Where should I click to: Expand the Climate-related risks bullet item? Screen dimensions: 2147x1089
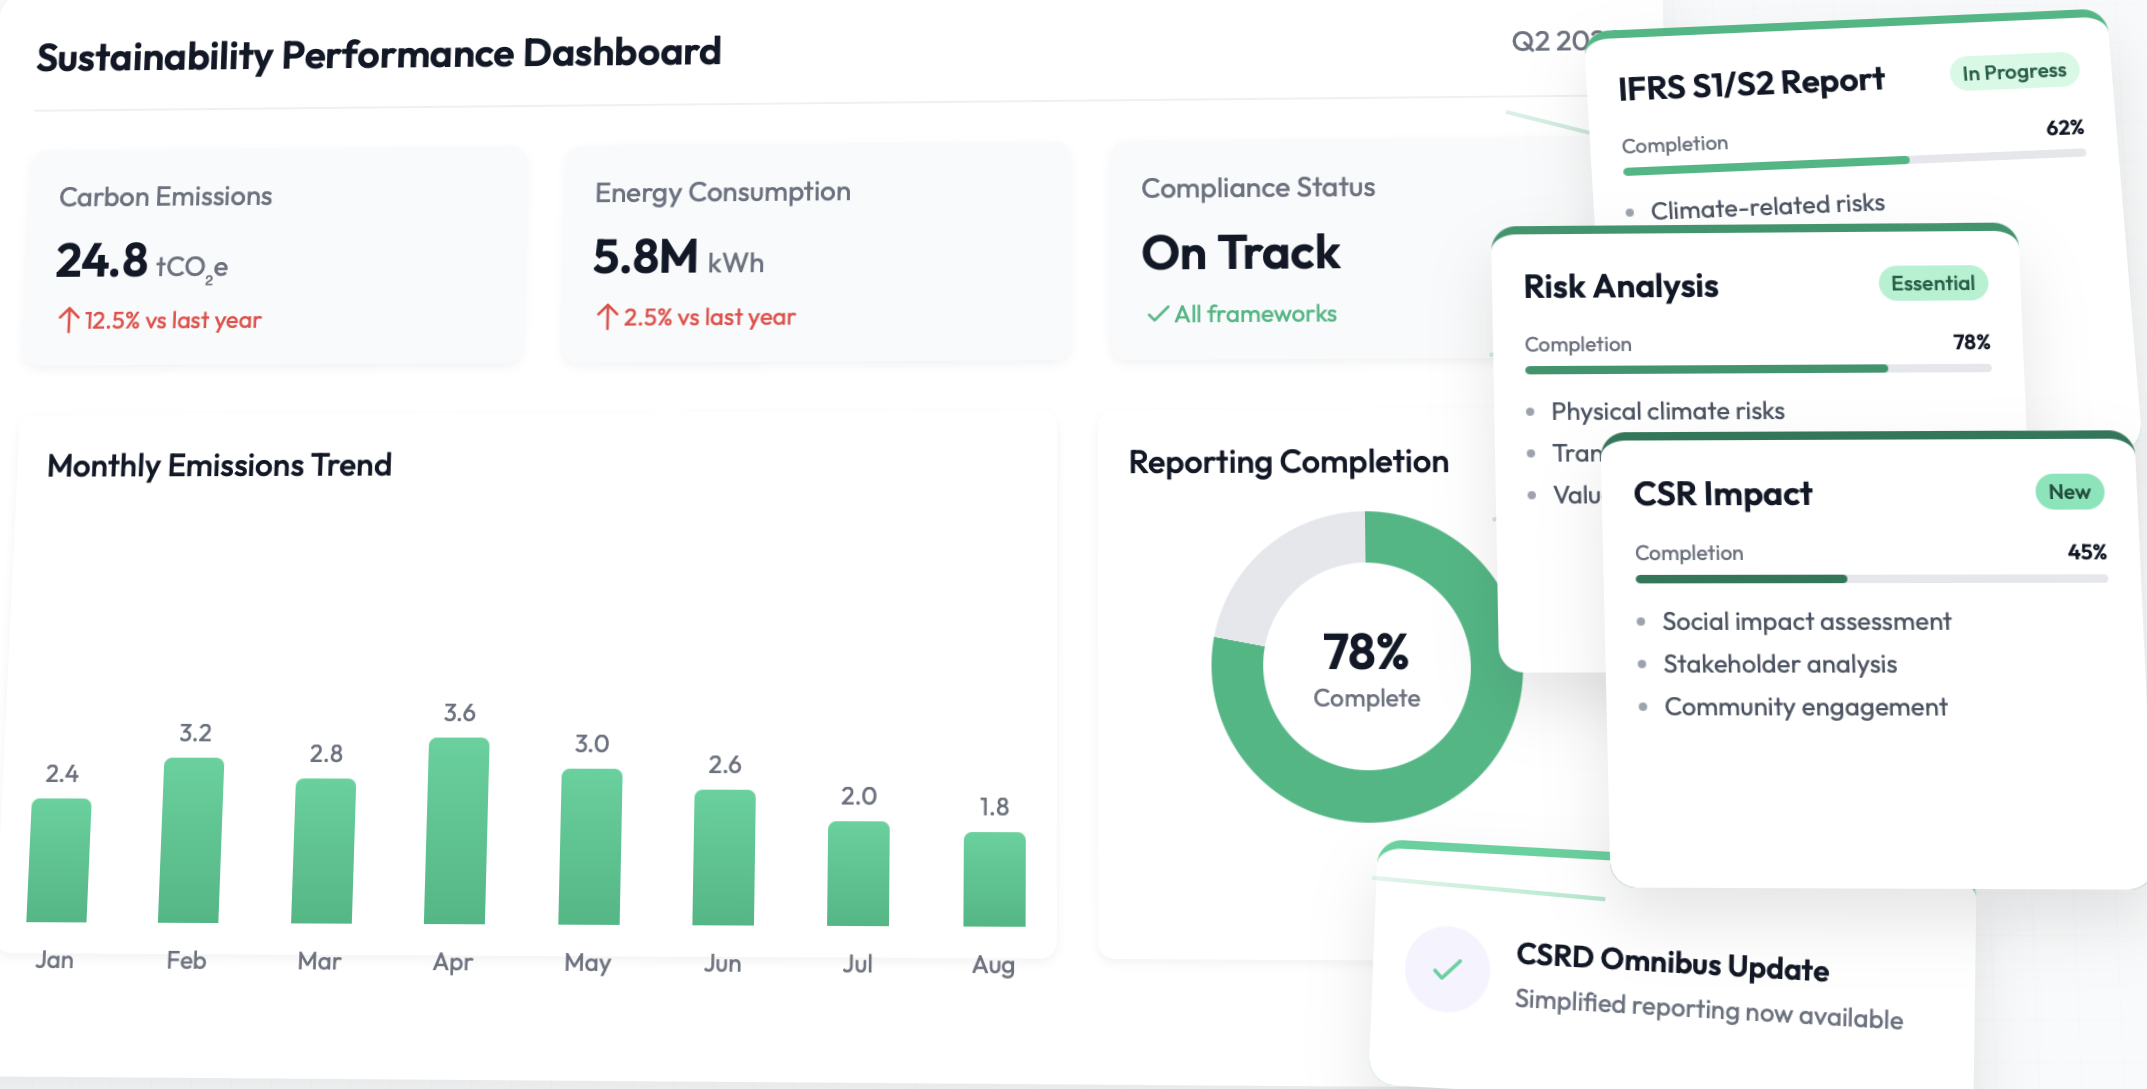pos(1768,203)
